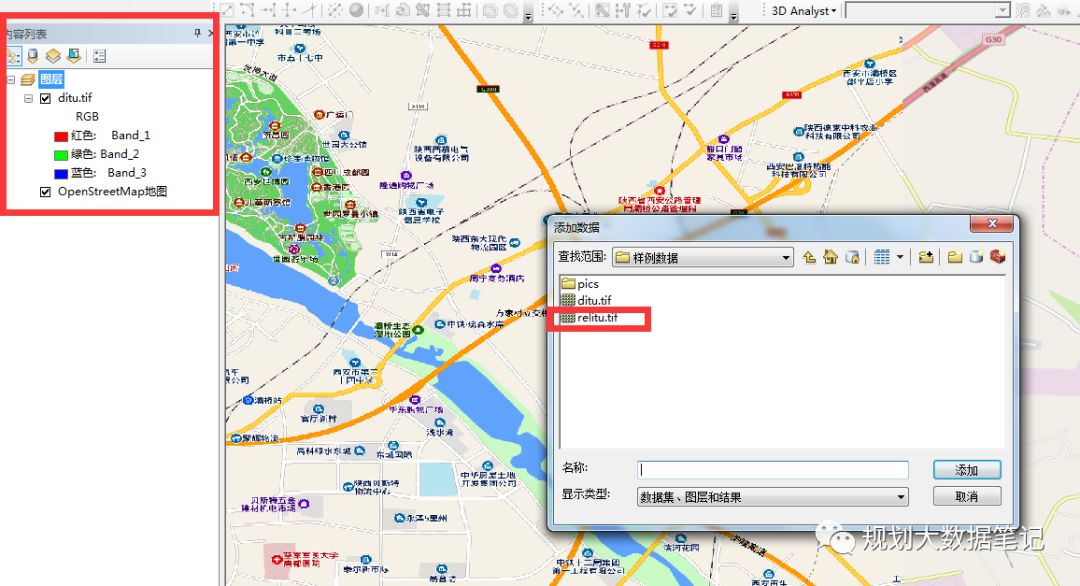The image size is (1080, 586).
Task: Open the table of contents options icon
Action: click(99, 56)
